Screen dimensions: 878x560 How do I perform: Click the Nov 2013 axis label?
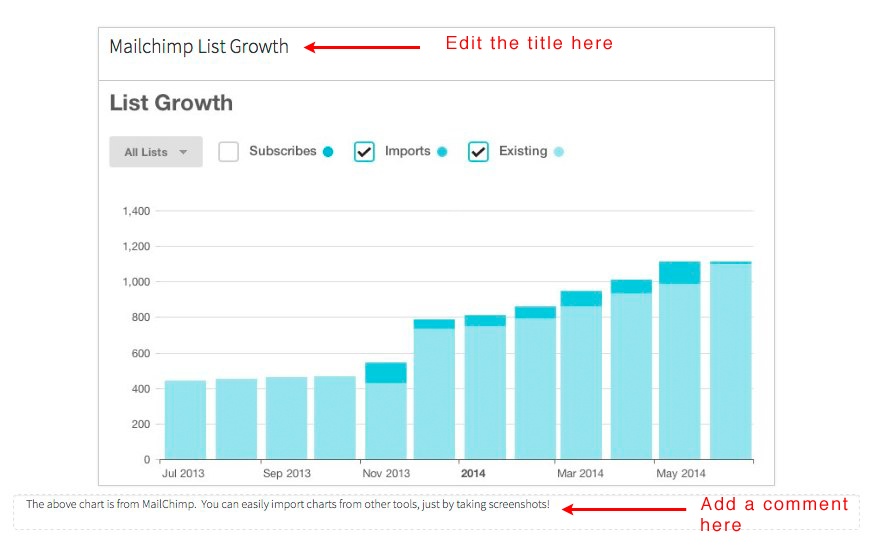click(x=386, y=473)
